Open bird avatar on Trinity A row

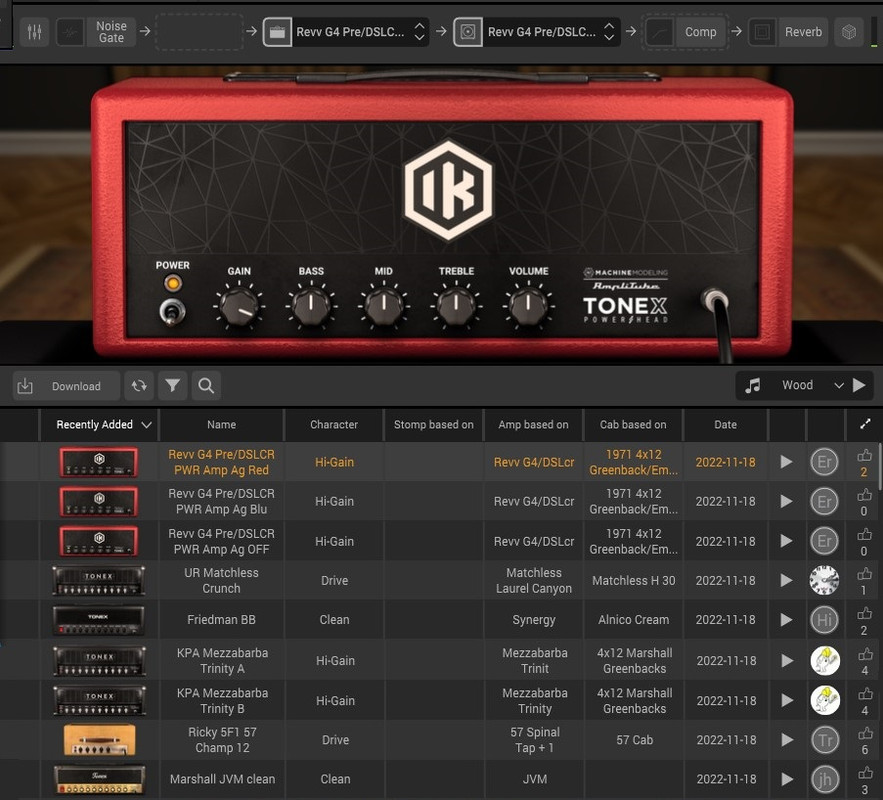[825, 660]
